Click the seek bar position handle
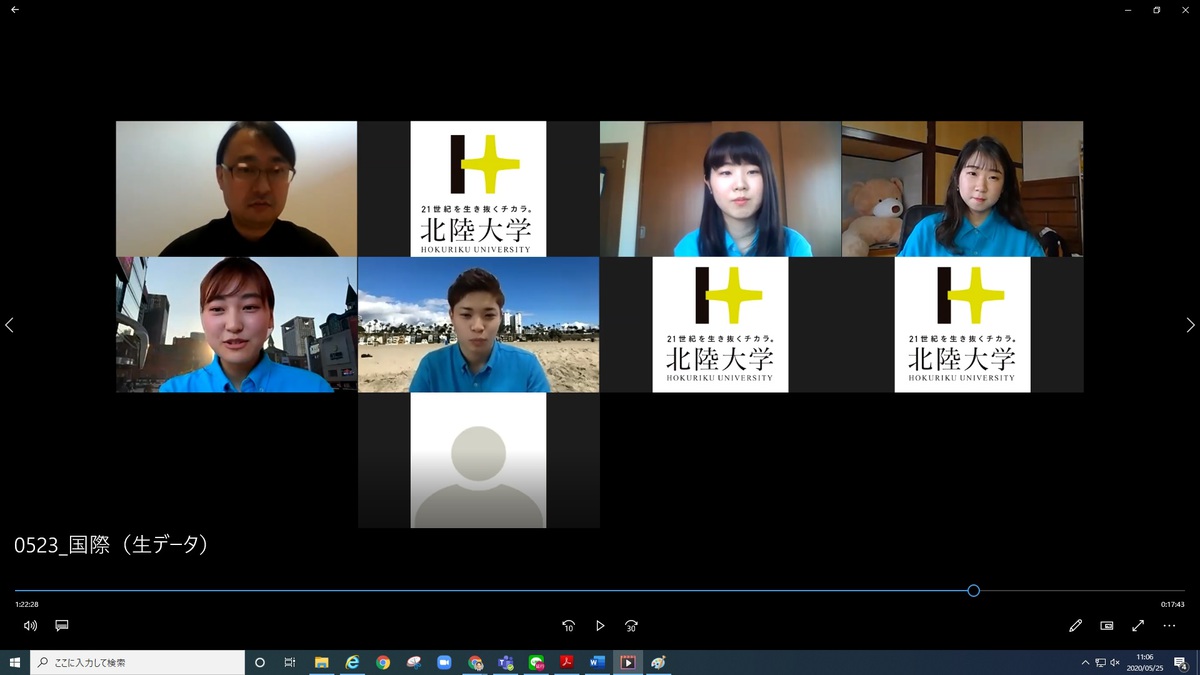 973,591
